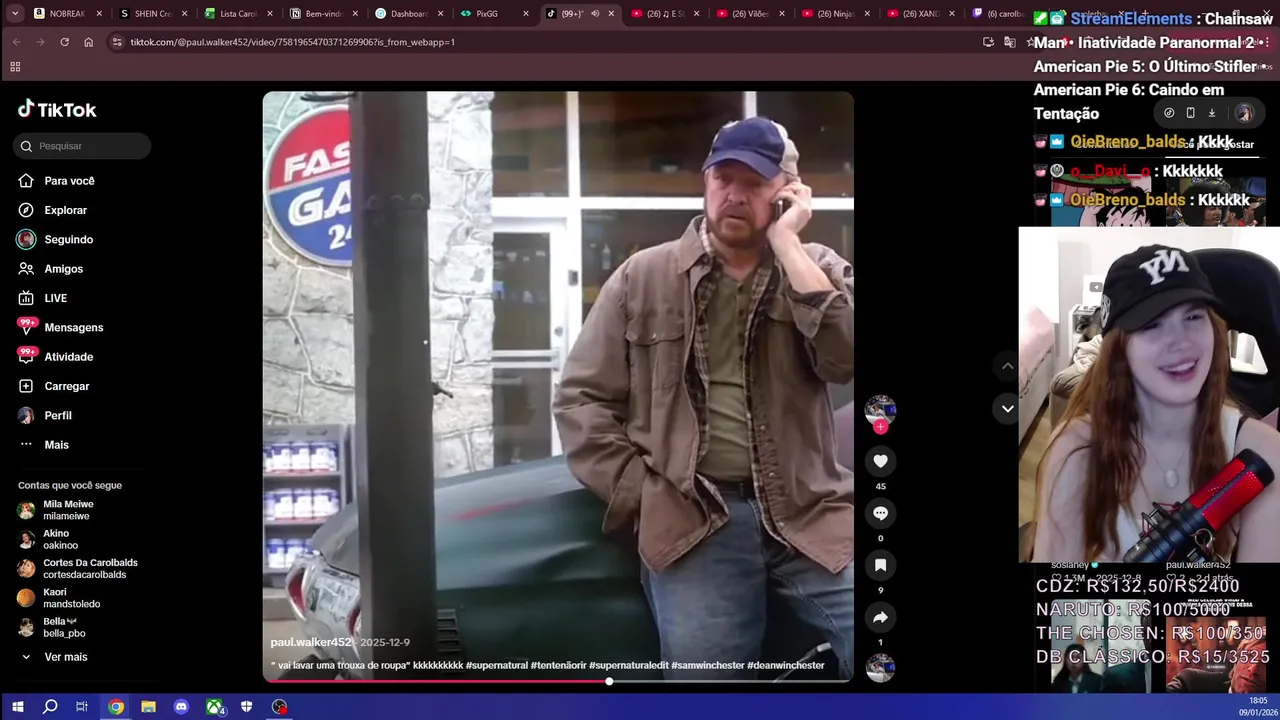Image resolution: width=1280 pixels, height=720 pixels.
Task: Open the Perfil page
Action: pos(44,416)
